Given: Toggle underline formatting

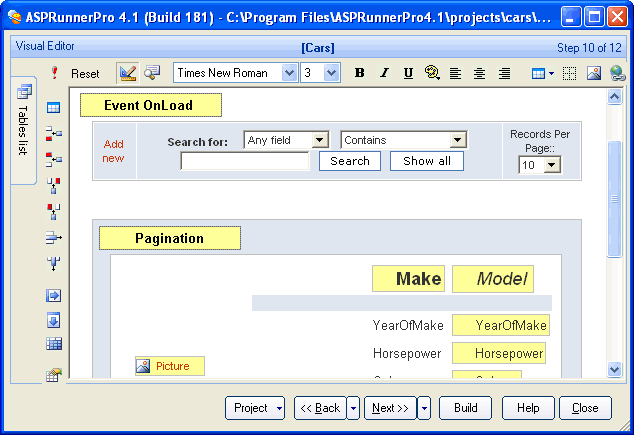Looking at the screenshot, I should [408, 73].
